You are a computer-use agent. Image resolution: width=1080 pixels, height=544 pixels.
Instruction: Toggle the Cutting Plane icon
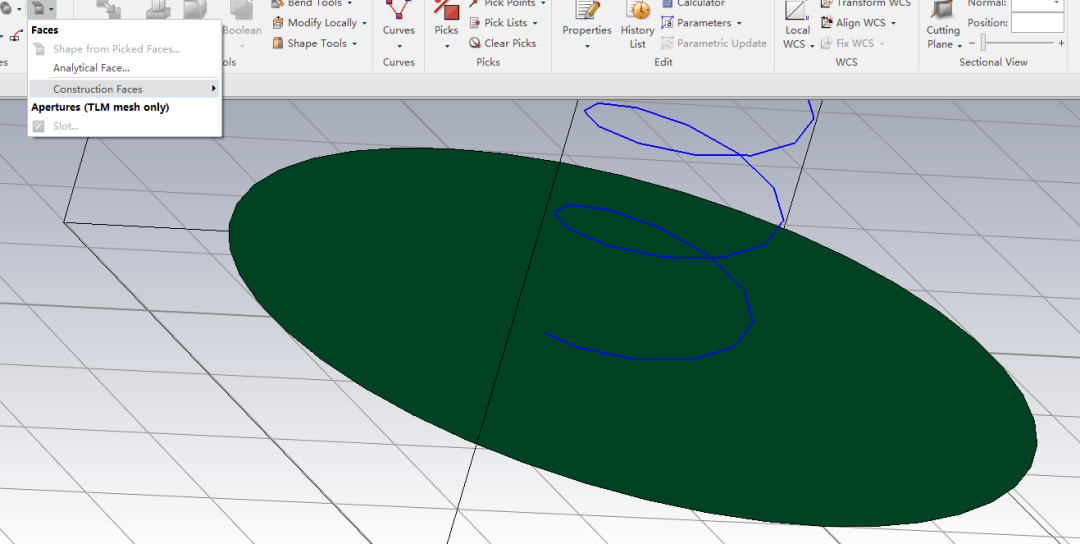(942, 10)
